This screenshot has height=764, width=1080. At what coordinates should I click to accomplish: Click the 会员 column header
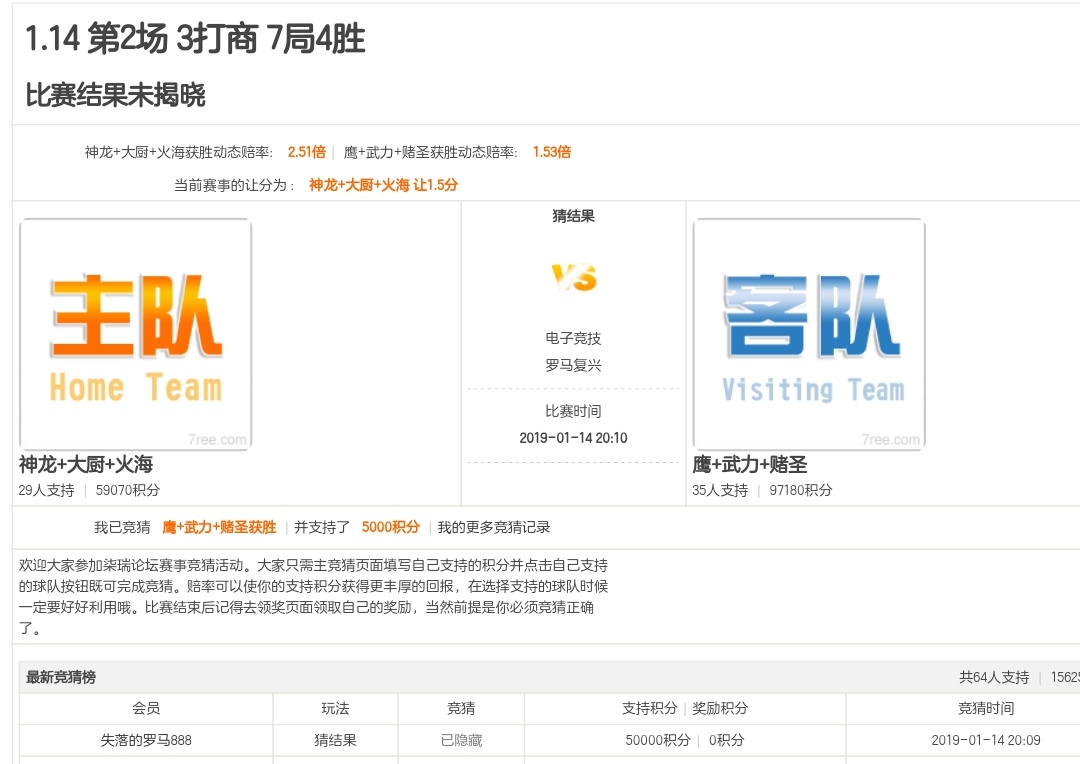tap(146, 708)
